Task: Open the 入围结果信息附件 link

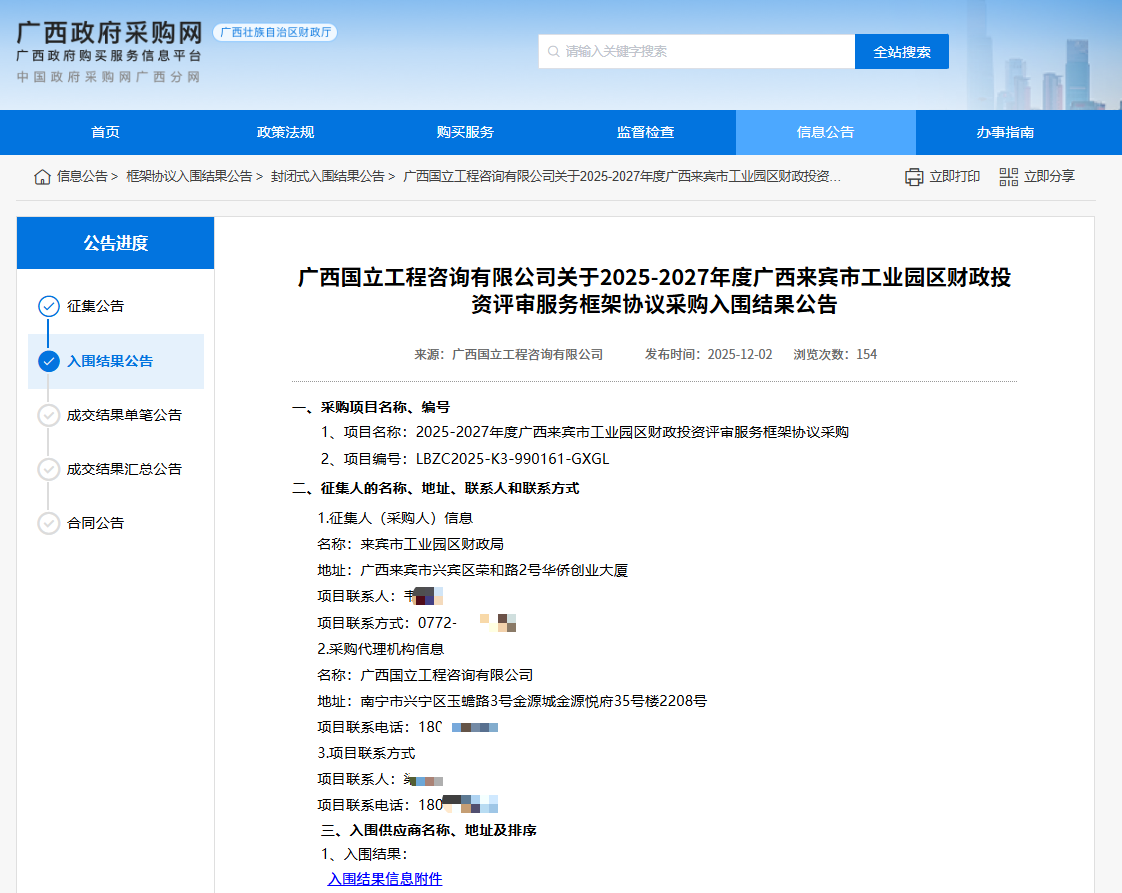Action: 384,879
